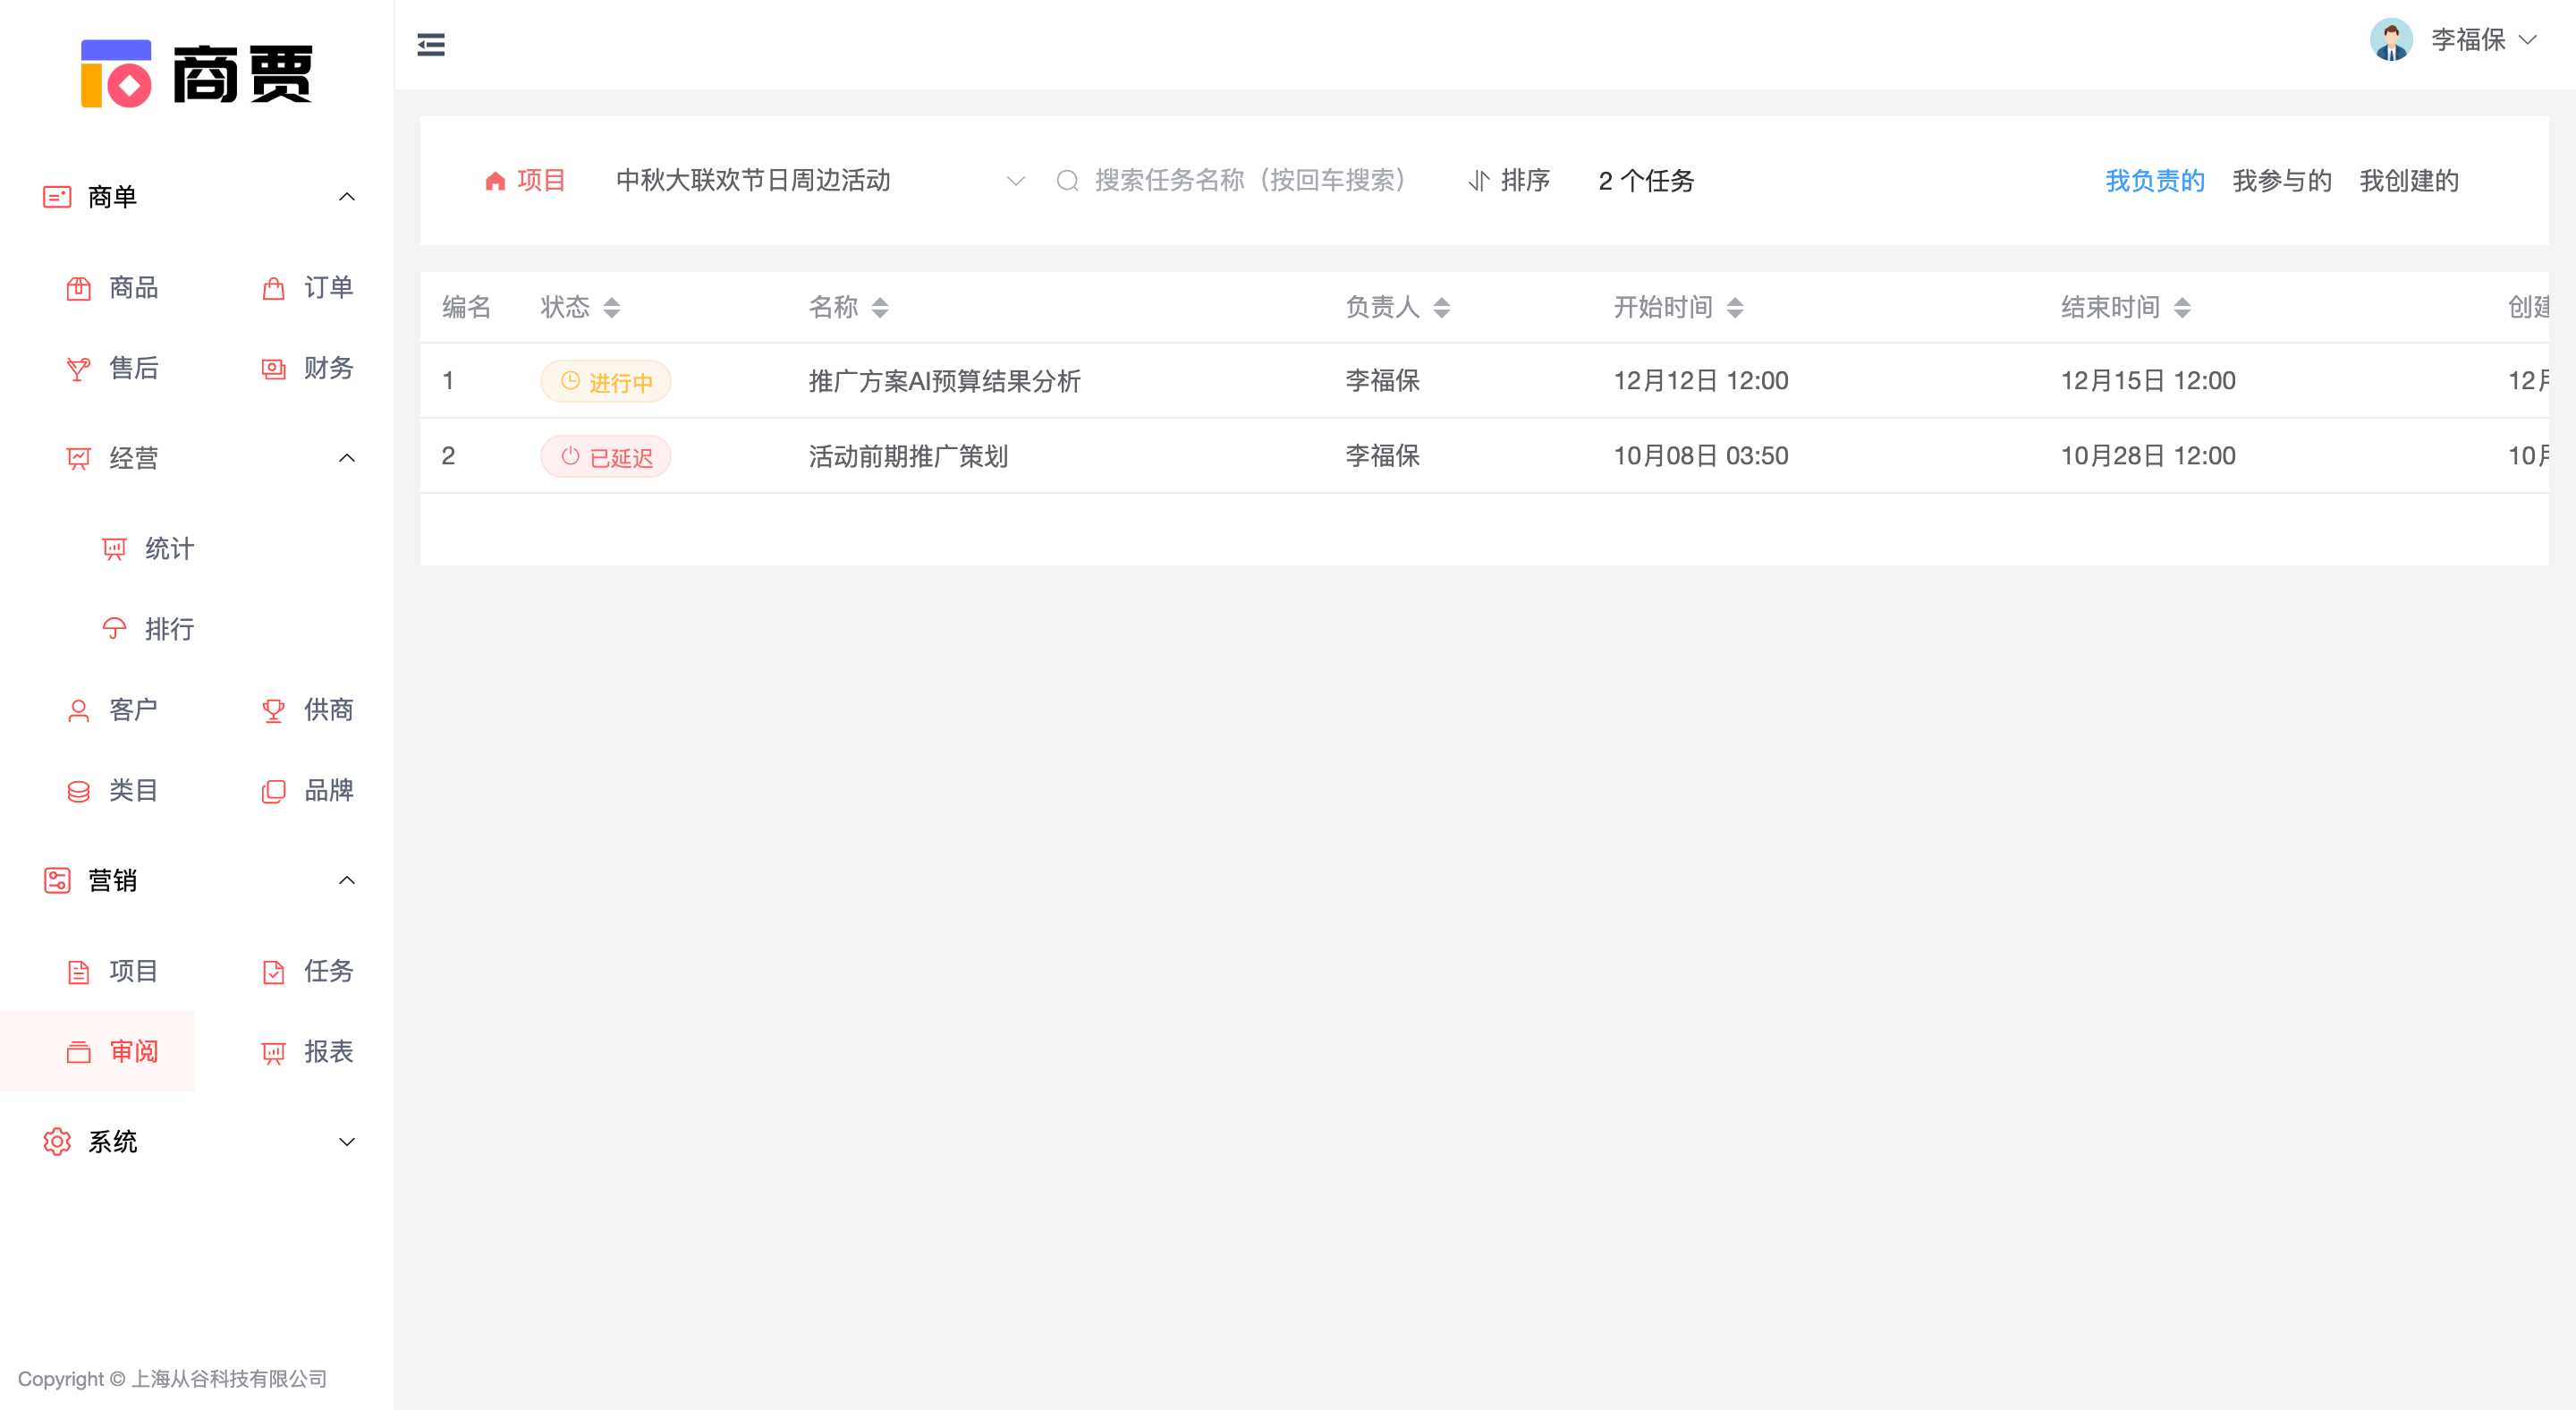Click the 排序 sort button
The height and width of the screenshot is (1410, 2576).
(x=1508, y=181)
